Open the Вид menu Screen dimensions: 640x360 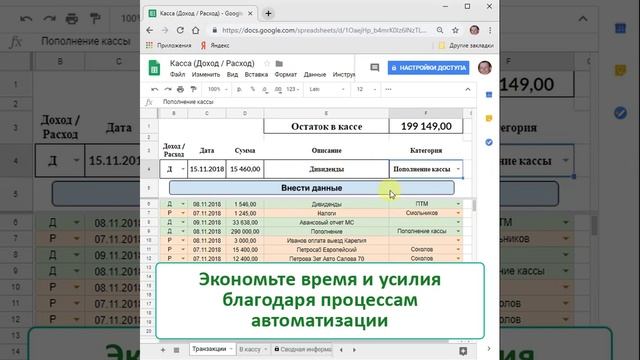[232, 75]
